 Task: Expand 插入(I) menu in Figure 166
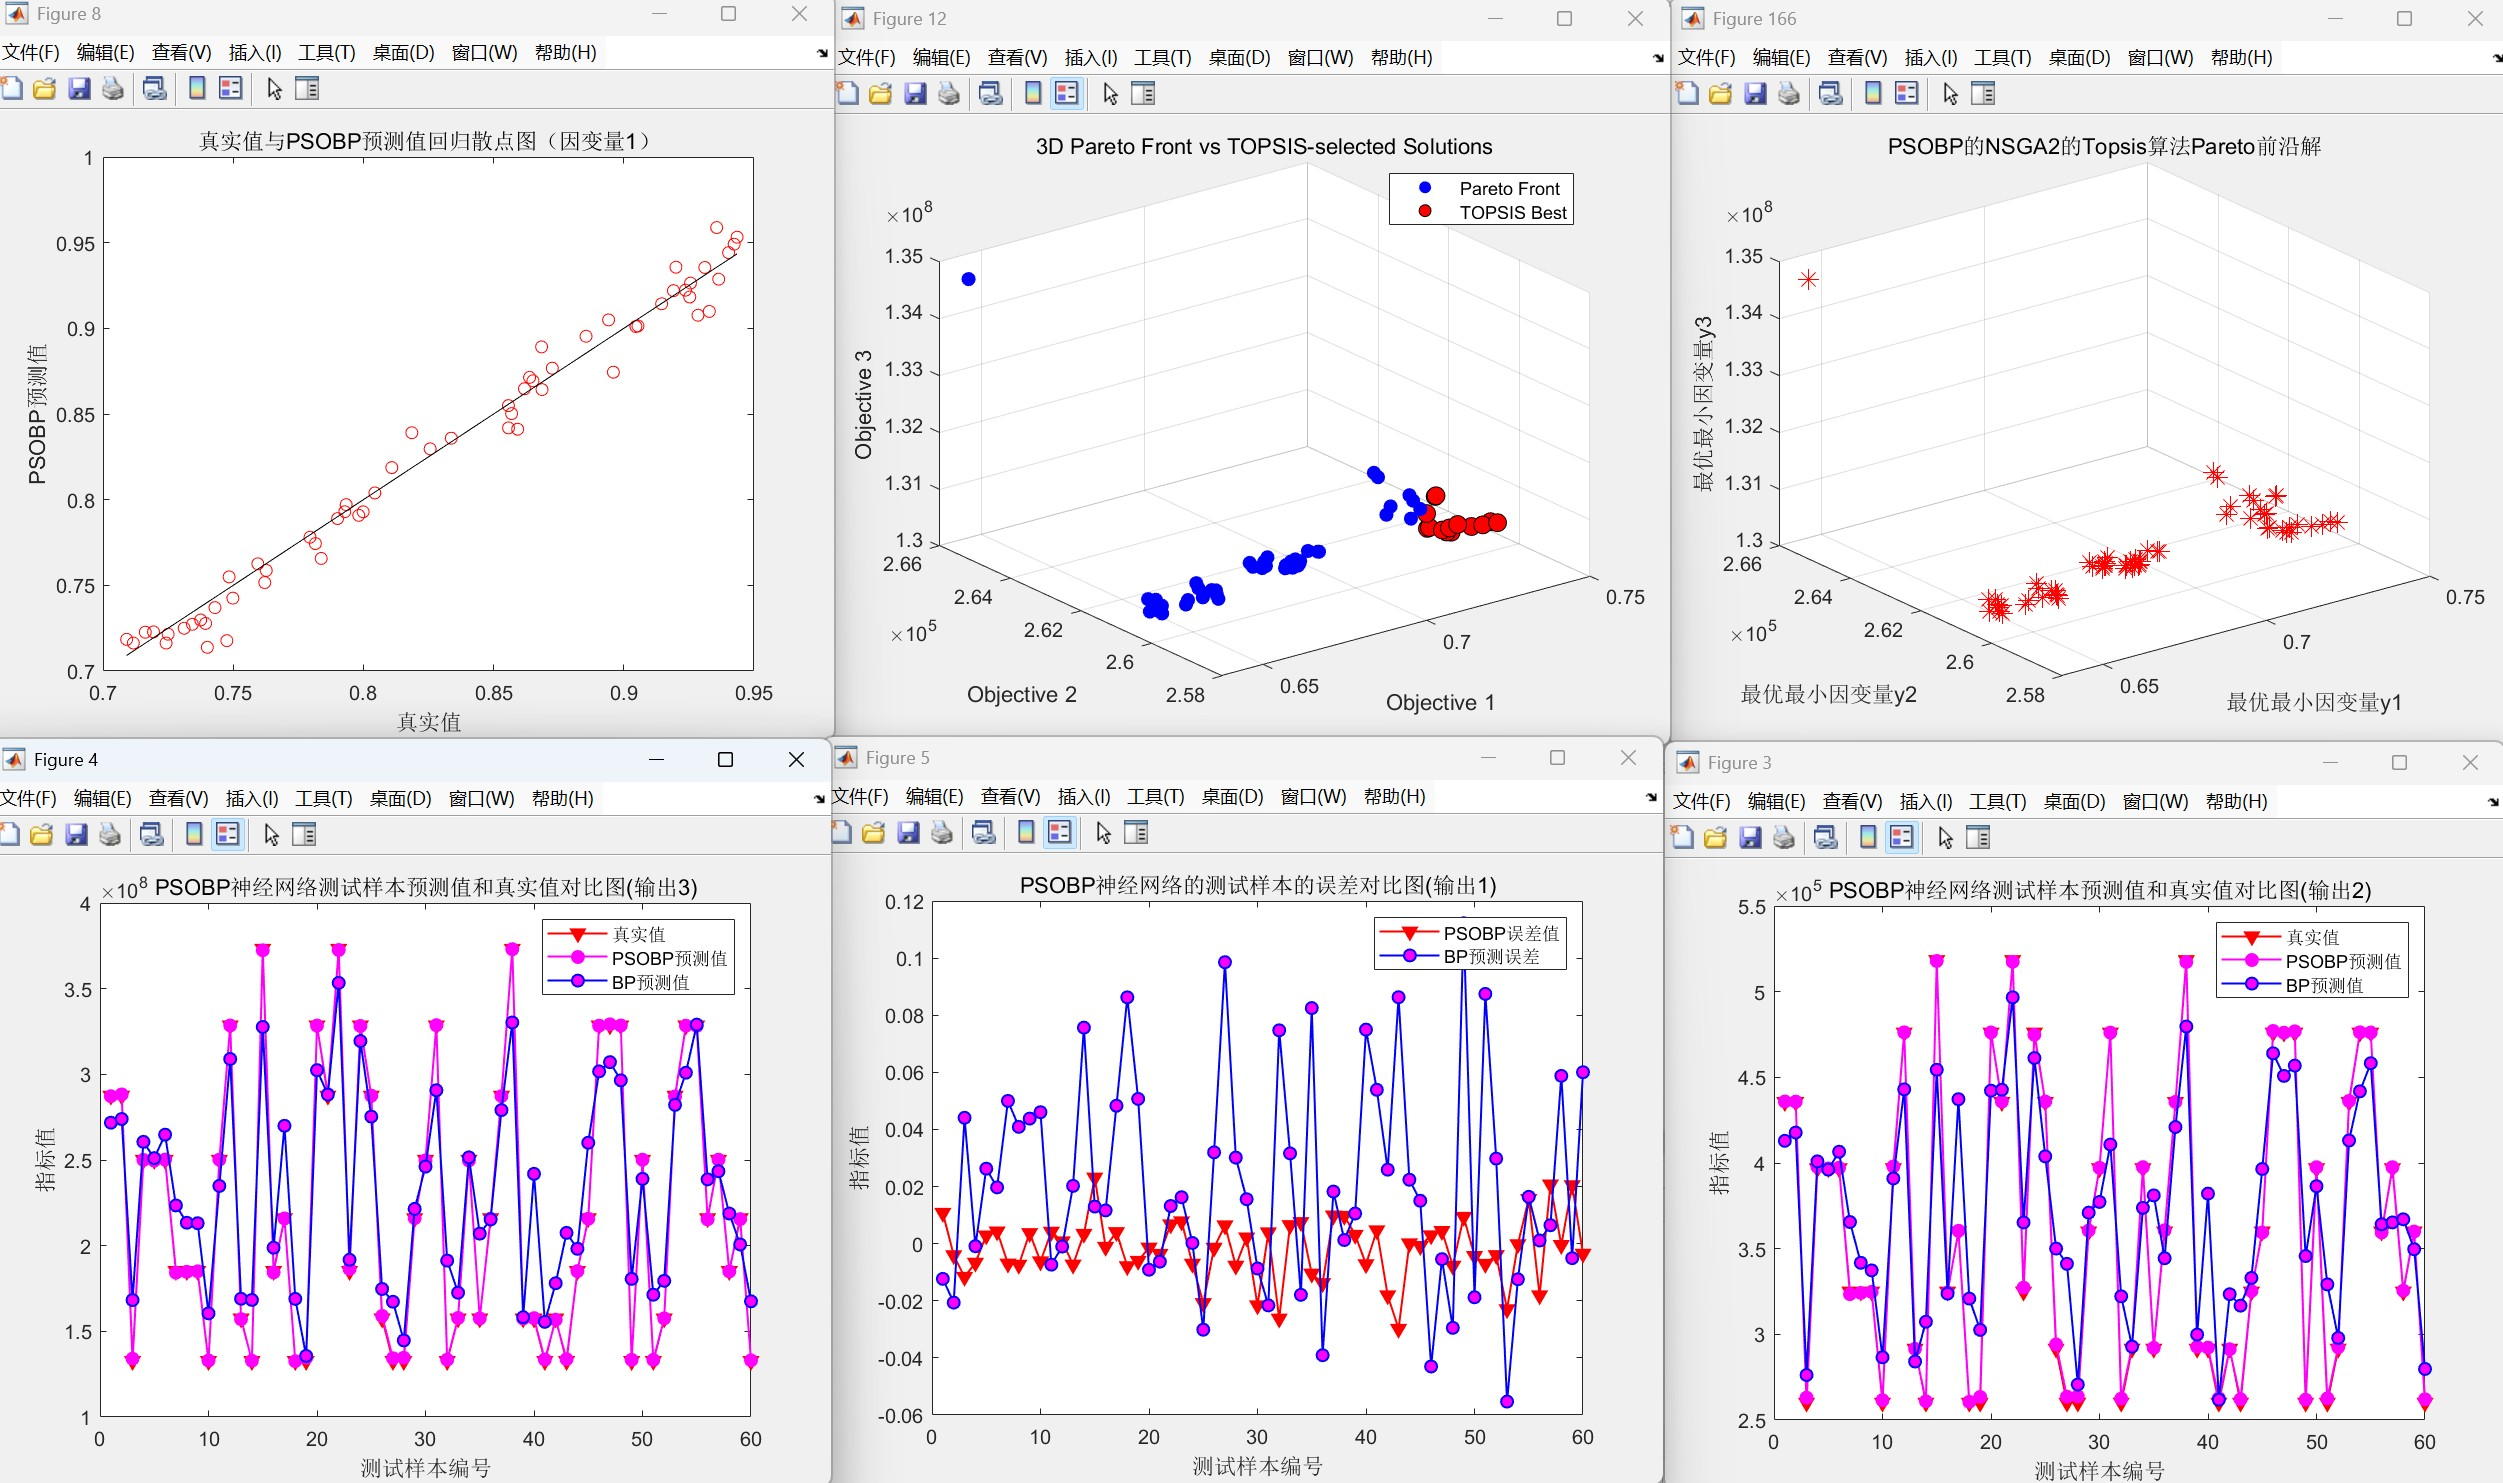point(1930,58)
